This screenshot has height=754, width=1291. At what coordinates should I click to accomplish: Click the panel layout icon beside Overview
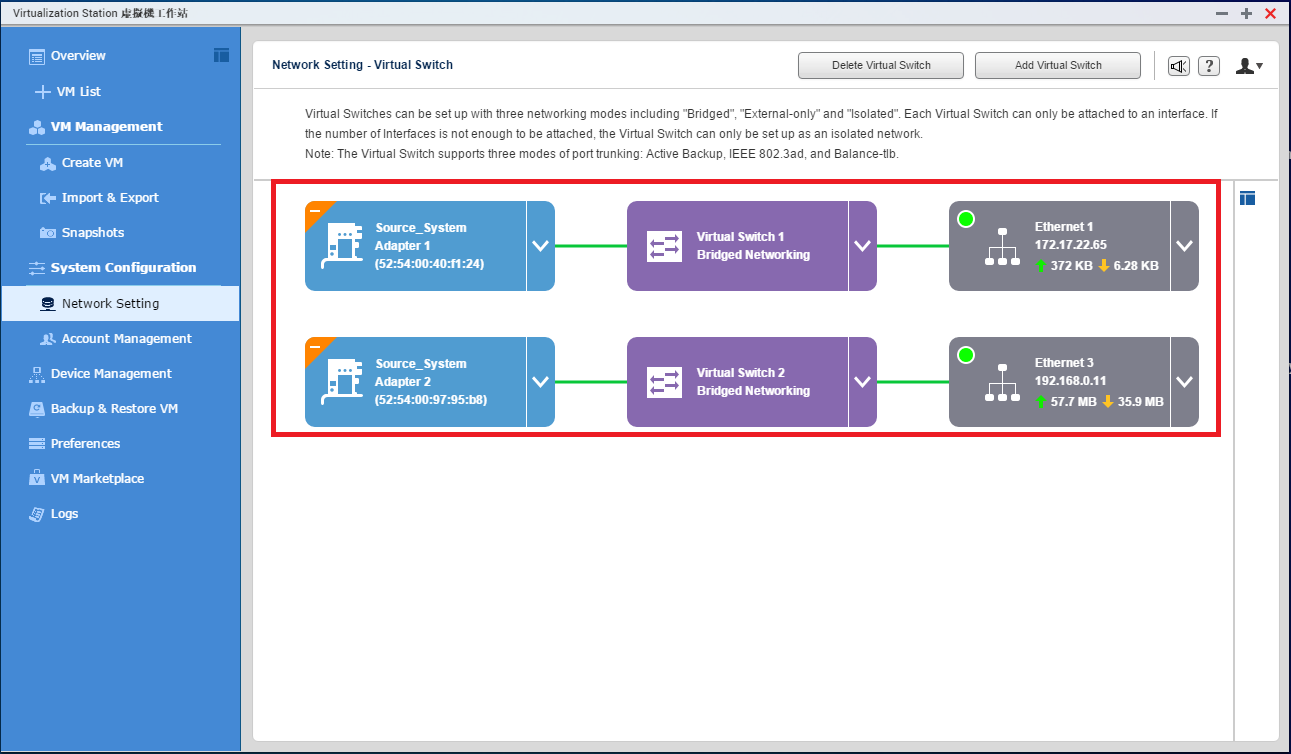pyautogui.click(x=222, y=55)
